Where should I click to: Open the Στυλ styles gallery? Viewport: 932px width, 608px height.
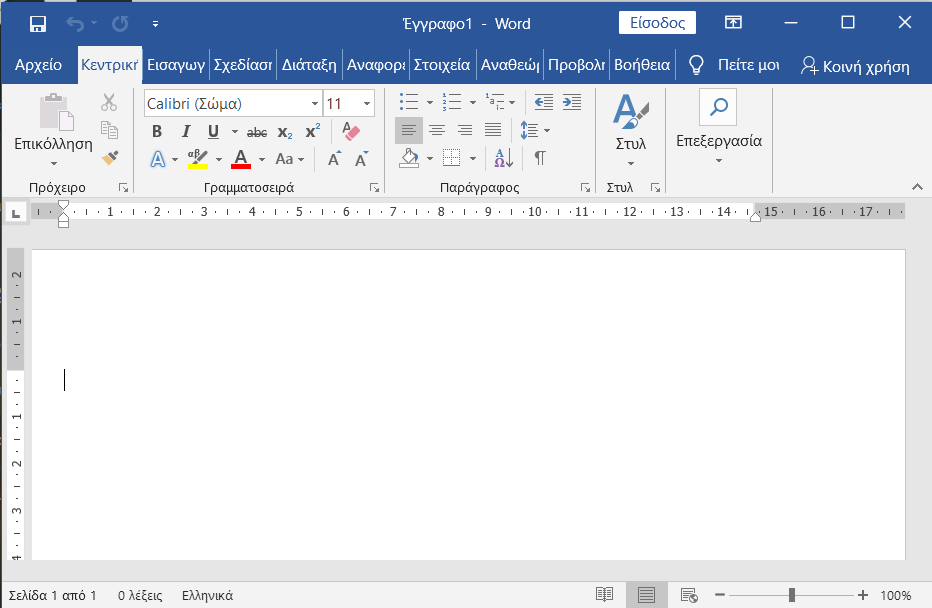tap(630, 130)
